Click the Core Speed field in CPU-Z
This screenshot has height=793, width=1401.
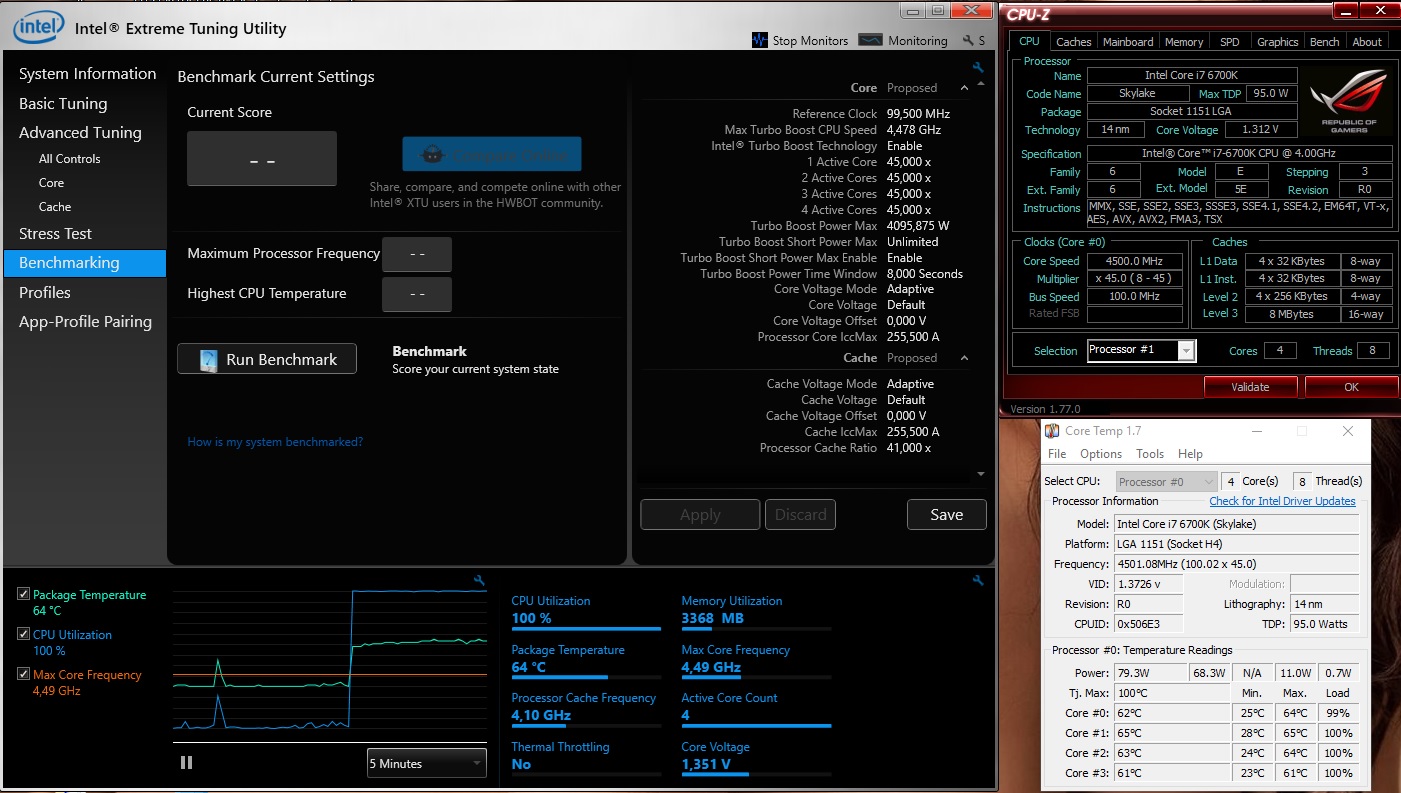(1135, 261)
